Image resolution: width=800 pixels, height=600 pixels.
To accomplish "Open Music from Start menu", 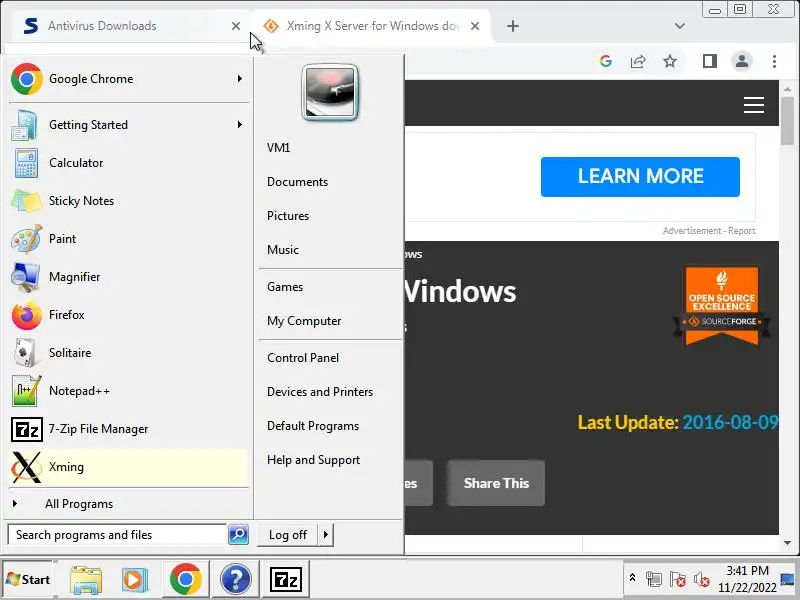I will [x=283, y=250].
